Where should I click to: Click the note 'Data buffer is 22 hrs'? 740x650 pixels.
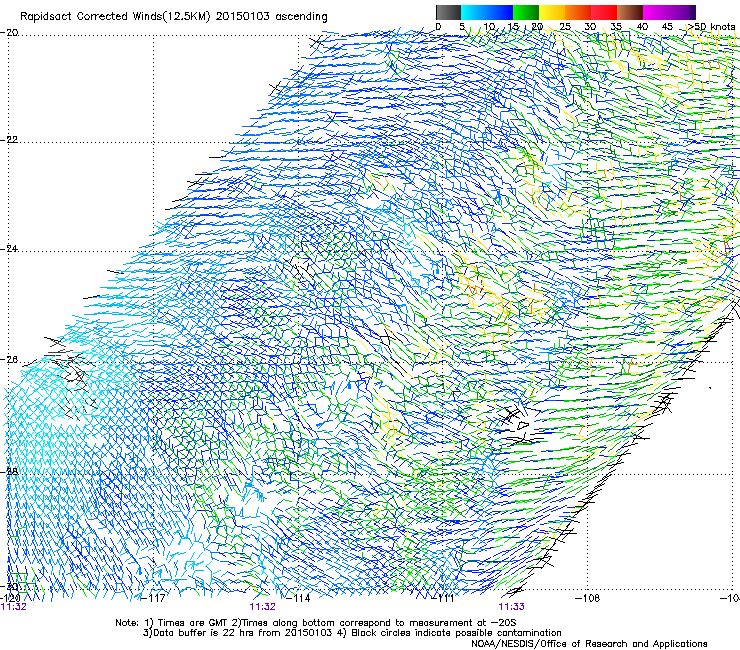pos(202,633)
